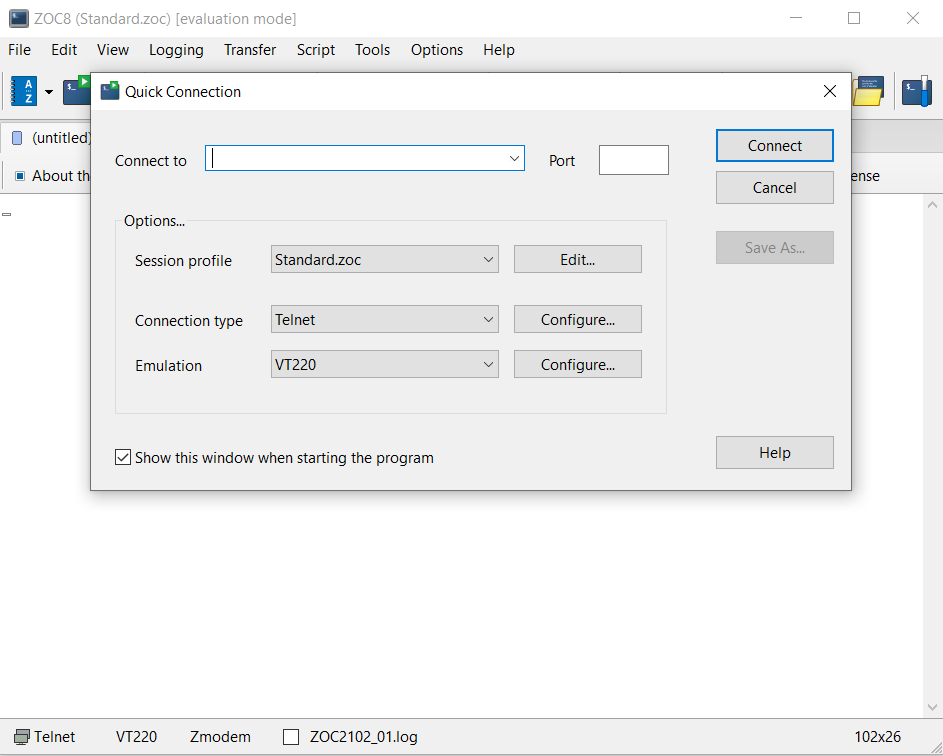
Task: Open the Script menu
Action: (316, 50)
